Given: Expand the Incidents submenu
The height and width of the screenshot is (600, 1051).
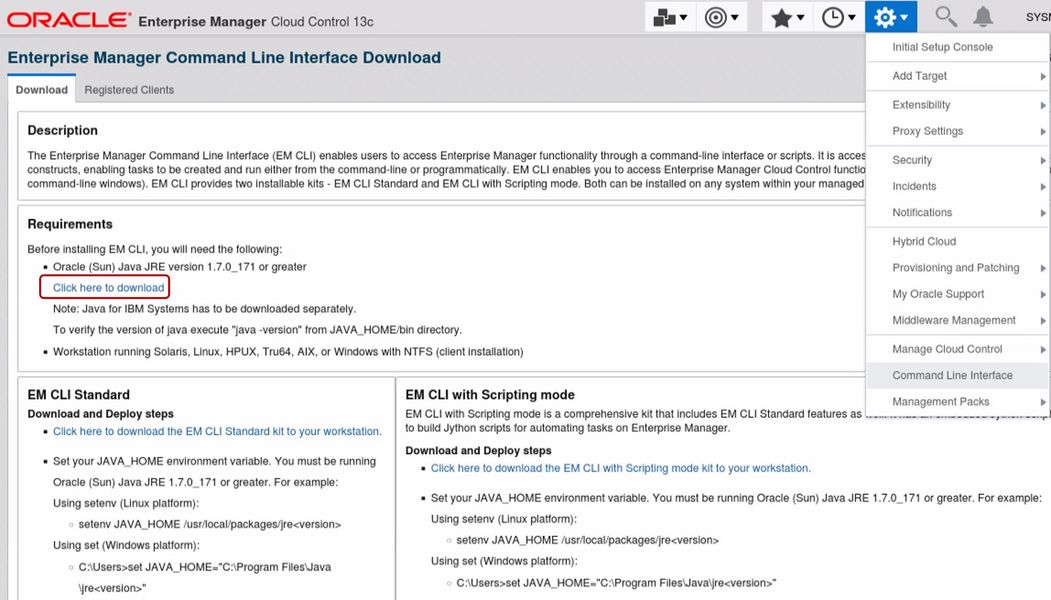Looking at the screenshot, I should pos(957,186).
